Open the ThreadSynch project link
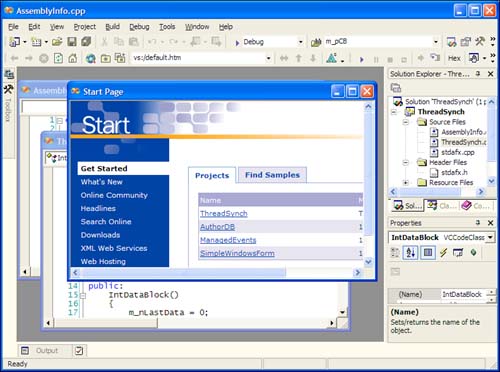This screenshot has height=372, width=500. point(224,213)
